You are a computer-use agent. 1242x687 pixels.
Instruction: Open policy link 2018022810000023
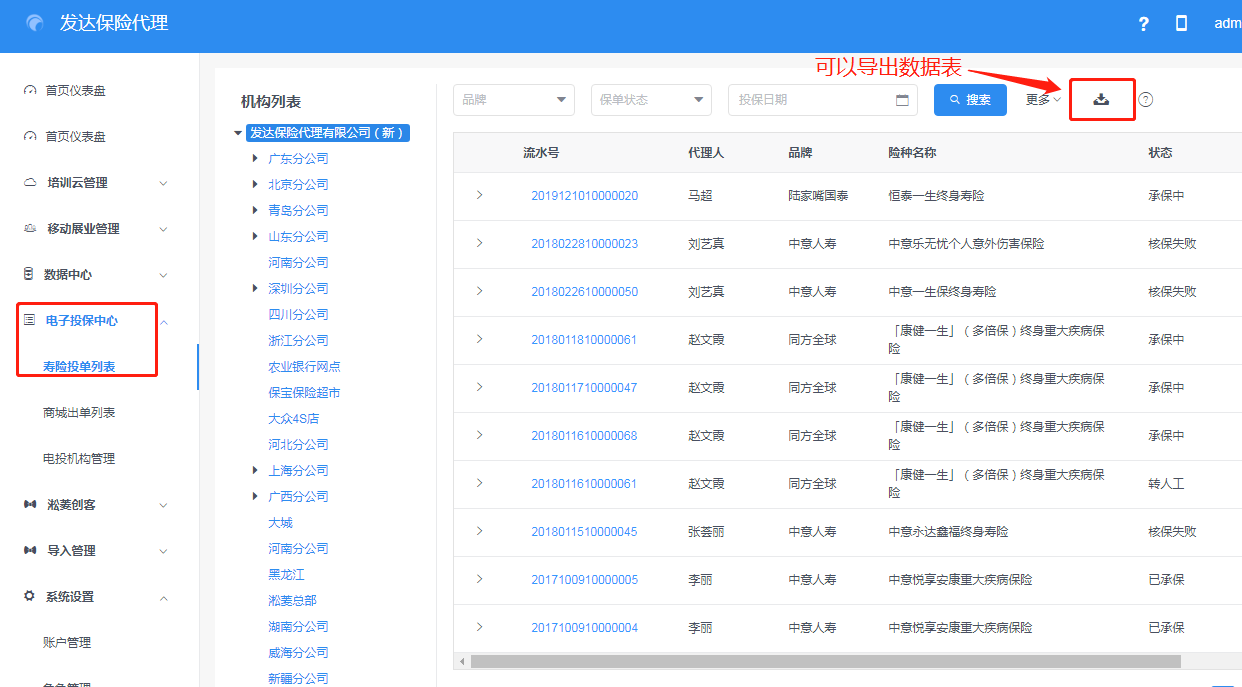[584, 244]
